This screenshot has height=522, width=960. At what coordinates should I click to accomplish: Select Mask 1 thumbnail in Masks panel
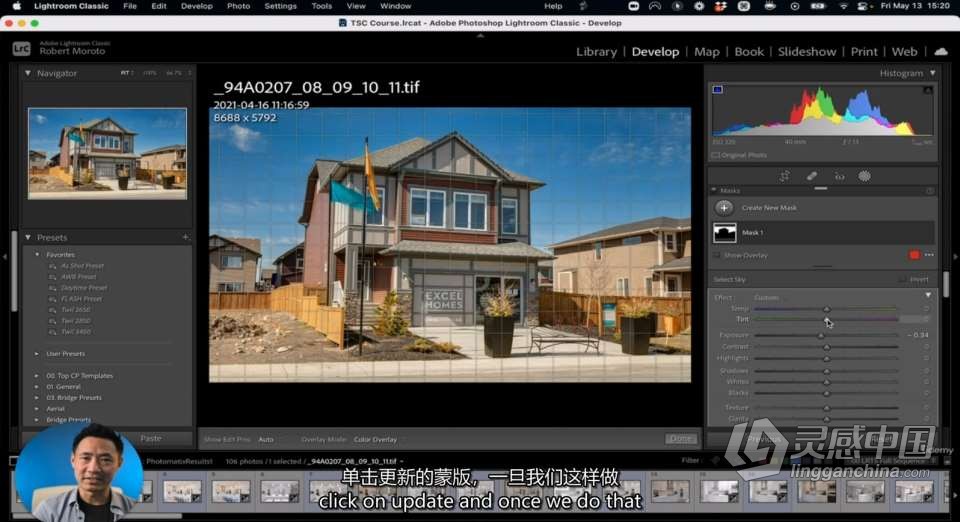tap(724, 232)
